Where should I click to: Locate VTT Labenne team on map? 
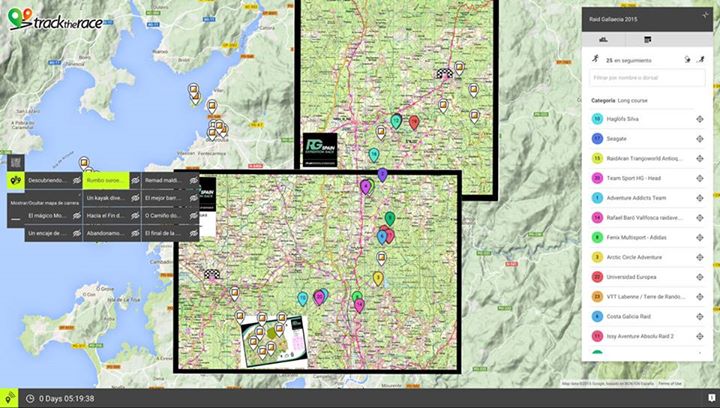point(699,296)
